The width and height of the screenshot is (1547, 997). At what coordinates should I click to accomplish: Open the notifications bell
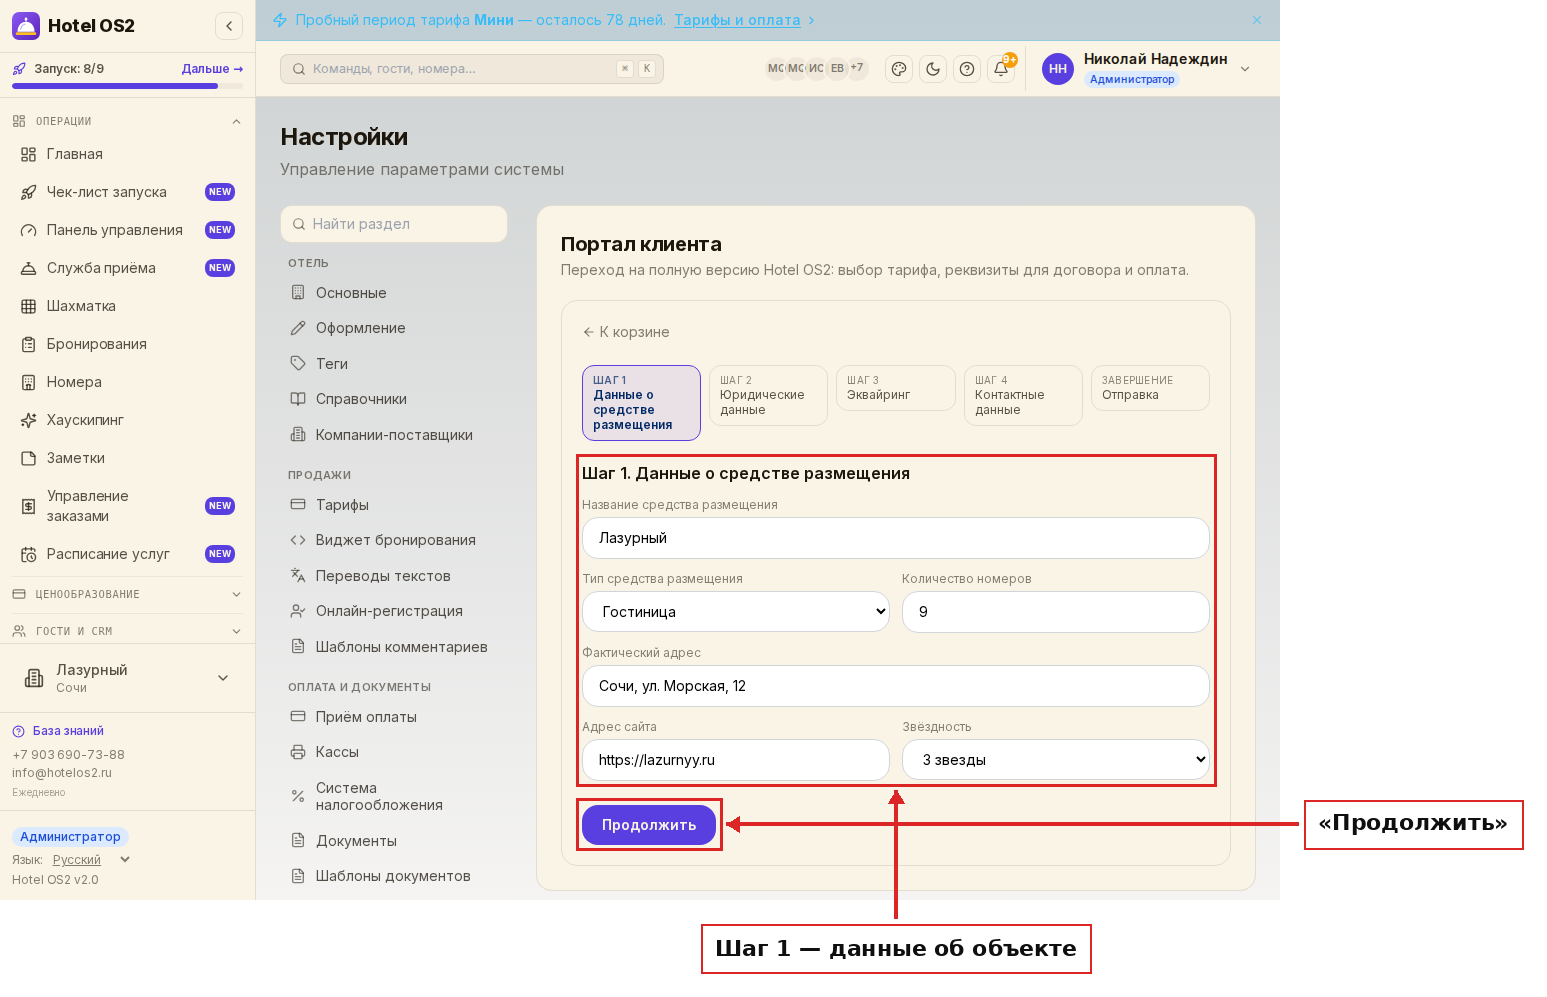[1001, 69]
